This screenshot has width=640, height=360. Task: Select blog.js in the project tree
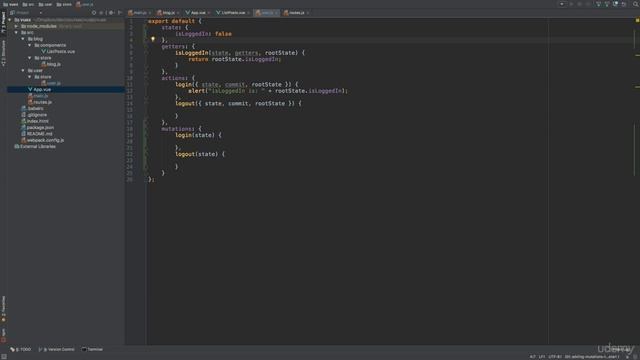(51, 64)
